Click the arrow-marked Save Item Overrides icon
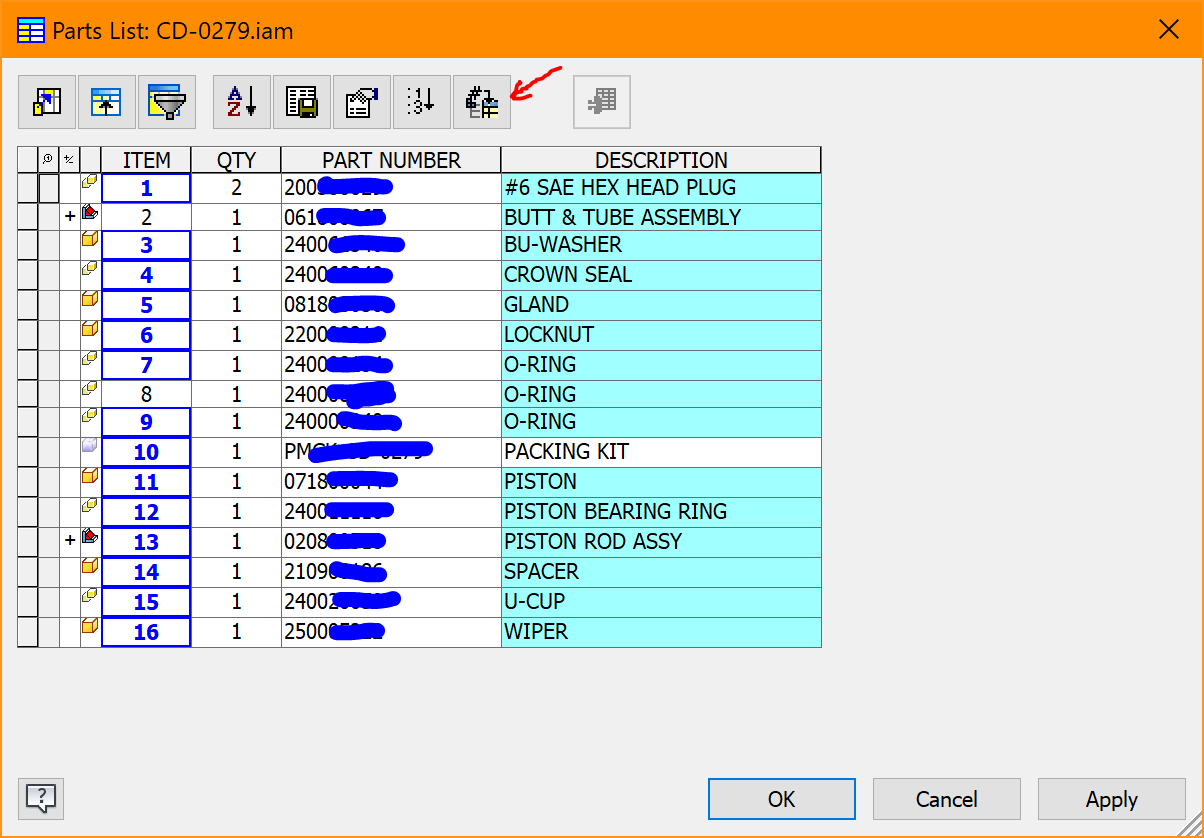1204x838 pixels. 481,101
